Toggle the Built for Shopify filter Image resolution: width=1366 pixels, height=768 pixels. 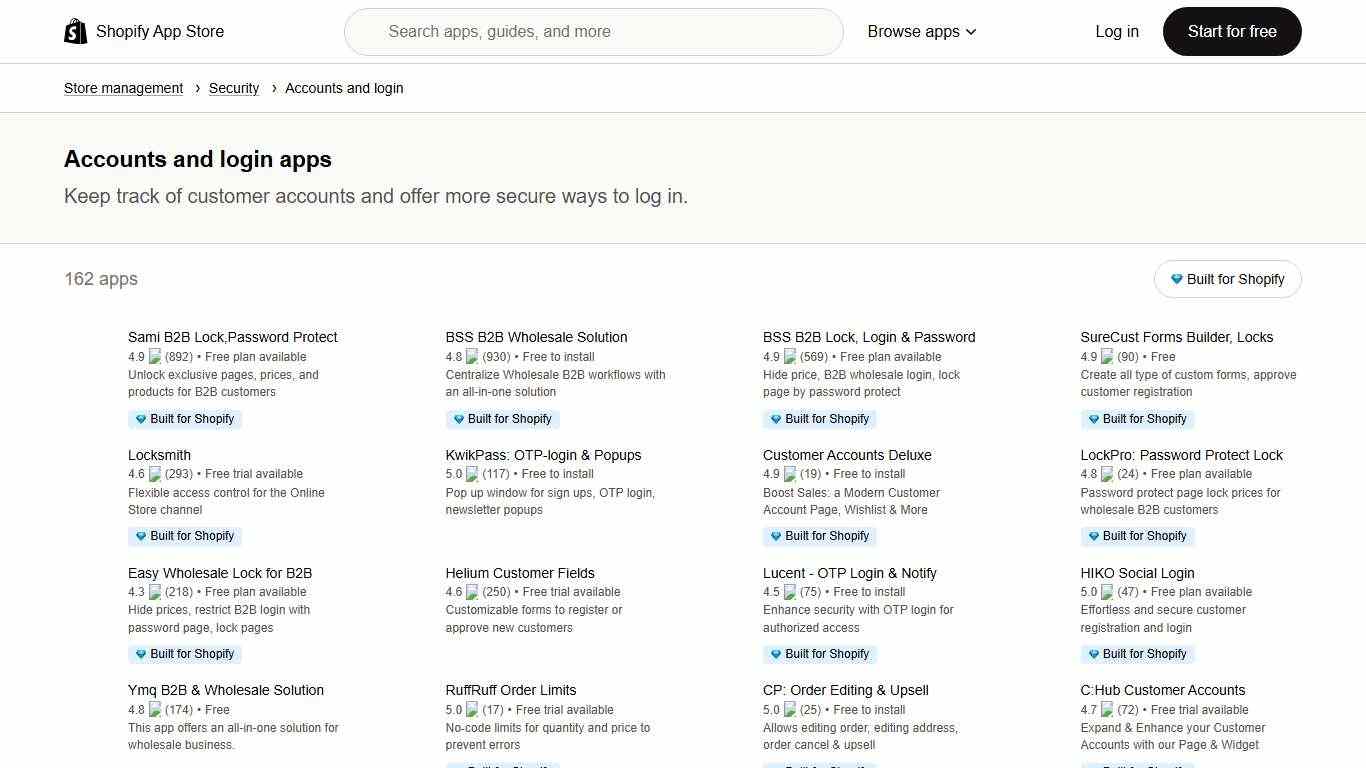pos(1227,279)
